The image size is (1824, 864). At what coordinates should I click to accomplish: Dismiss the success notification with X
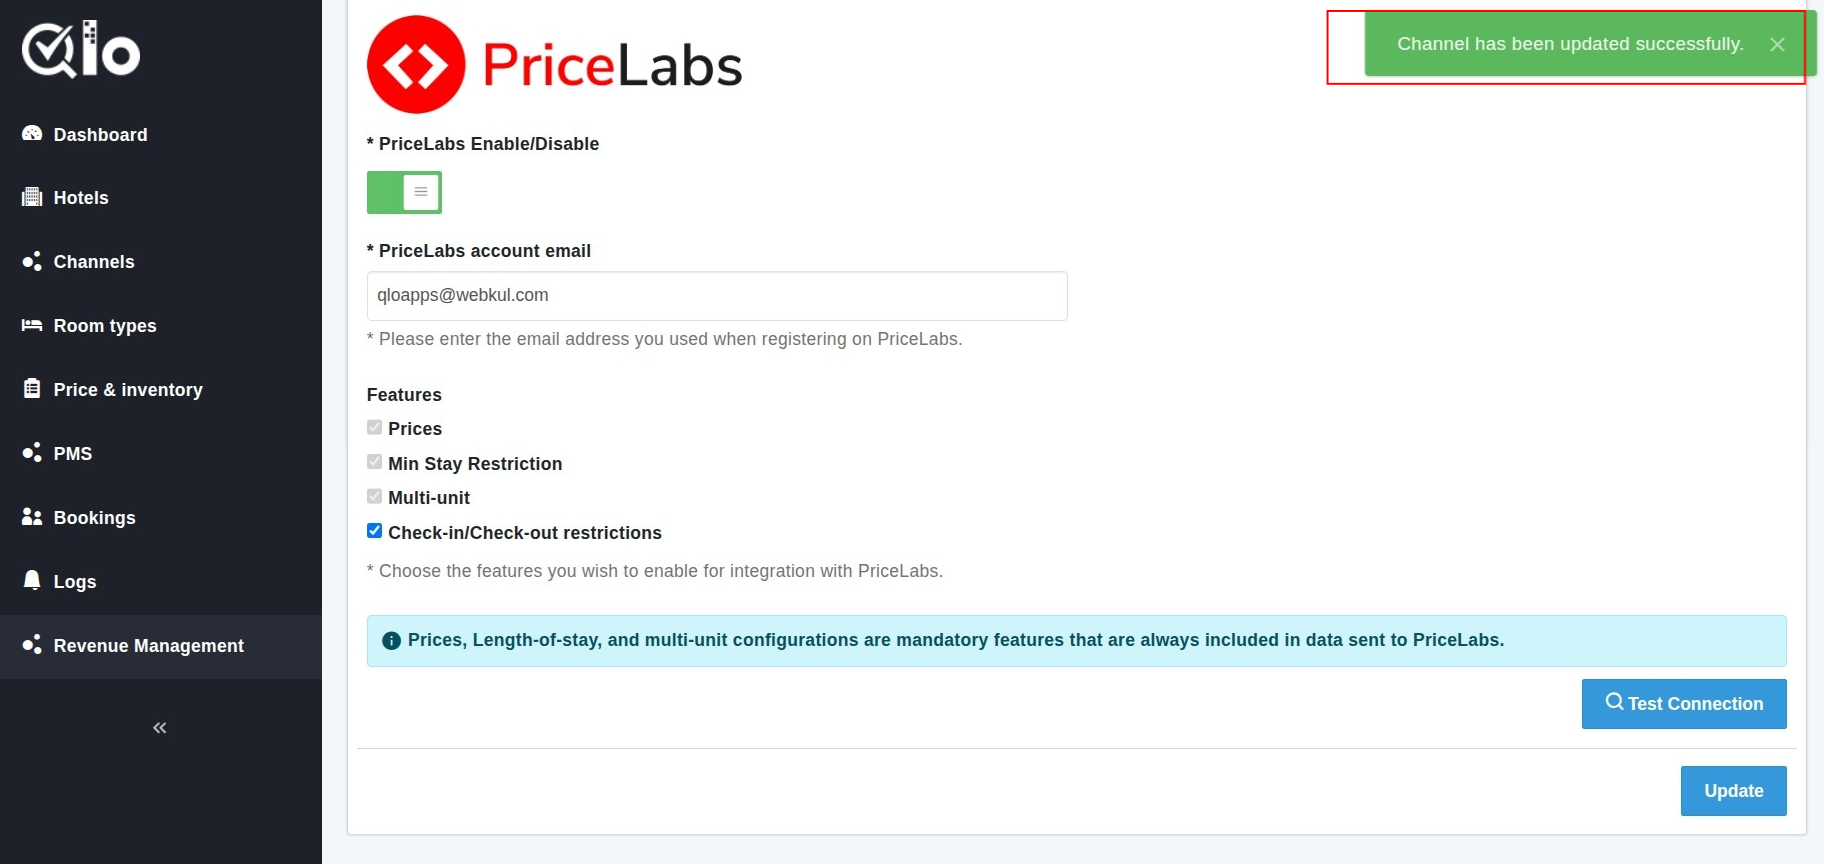(1777, 44)
